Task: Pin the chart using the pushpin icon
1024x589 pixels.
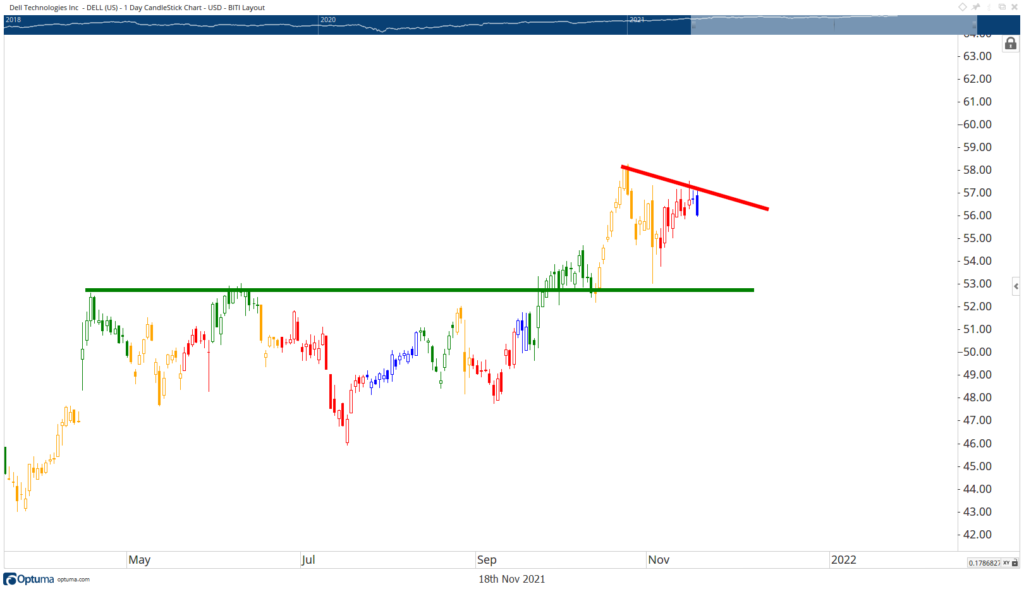Action: [976, 7]
